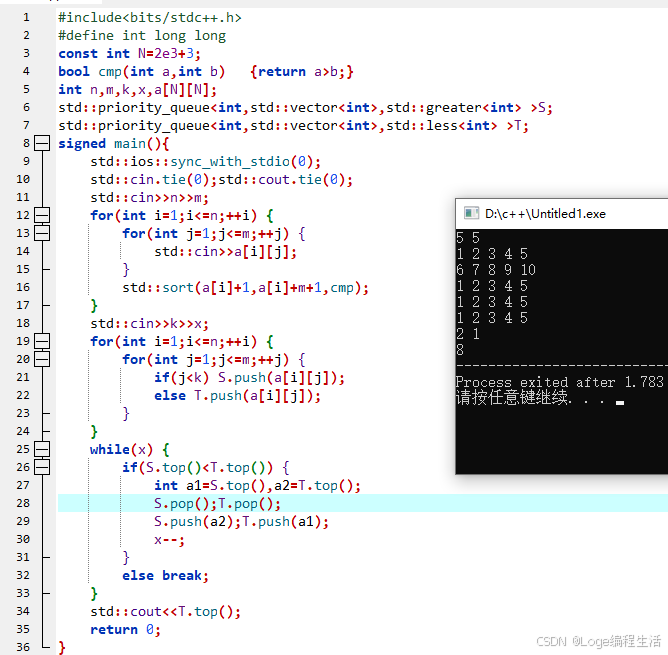Click the '6 7 8 9 10' line in console

click(x=496, y=269)
